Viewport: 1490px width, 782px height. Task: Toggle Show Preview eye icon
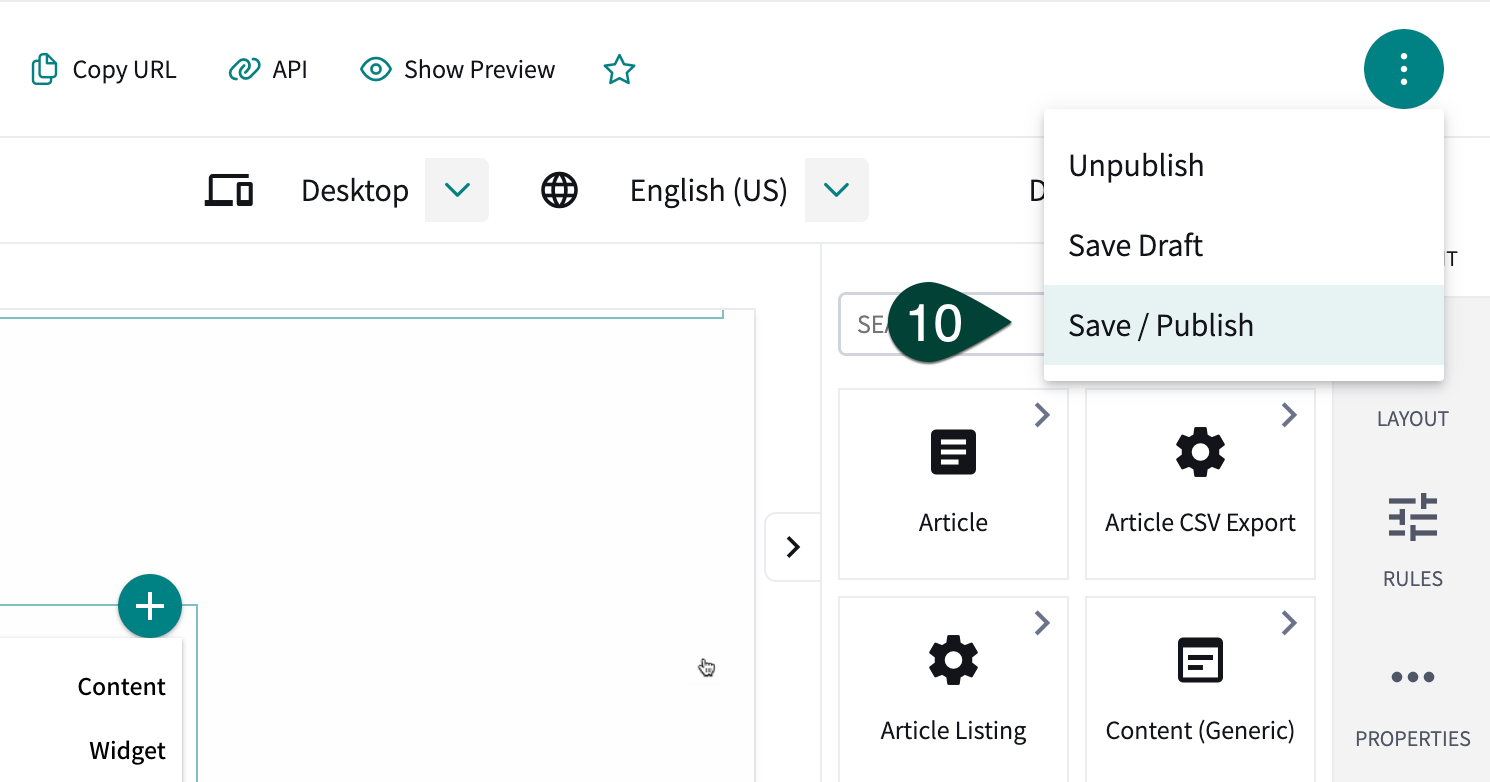(x=375, y=70)
